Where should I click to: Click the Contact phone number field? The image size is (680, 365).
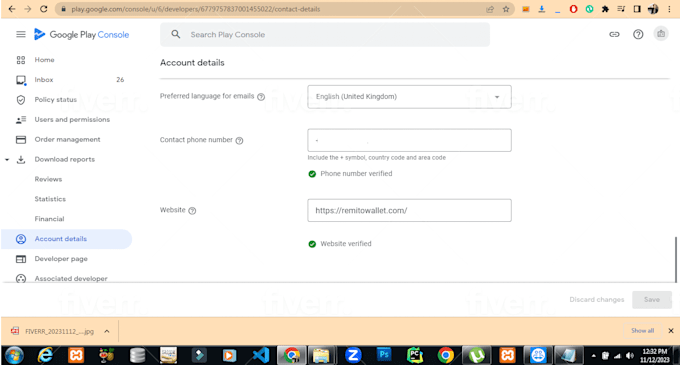point(409,140)
